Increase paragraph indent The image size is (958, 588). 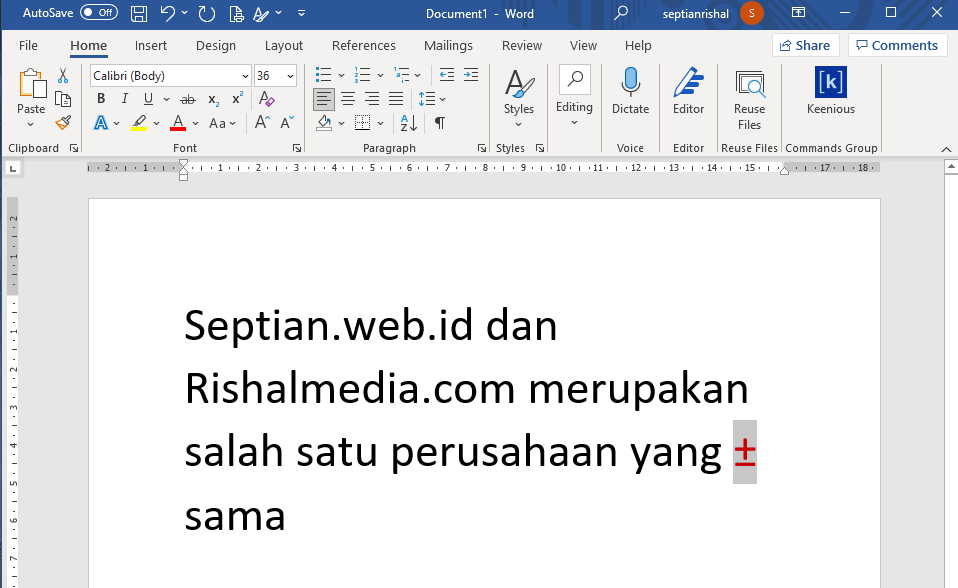[x=471, y=75]
